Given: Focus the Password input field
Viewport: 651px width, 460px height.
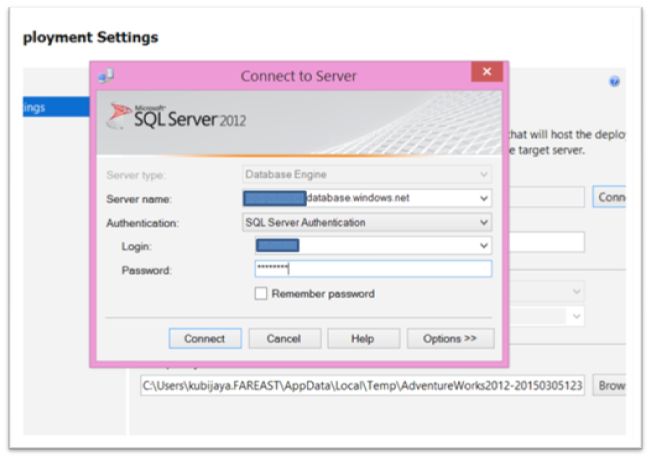Looking at the screenshot, I should pos(373,269).
